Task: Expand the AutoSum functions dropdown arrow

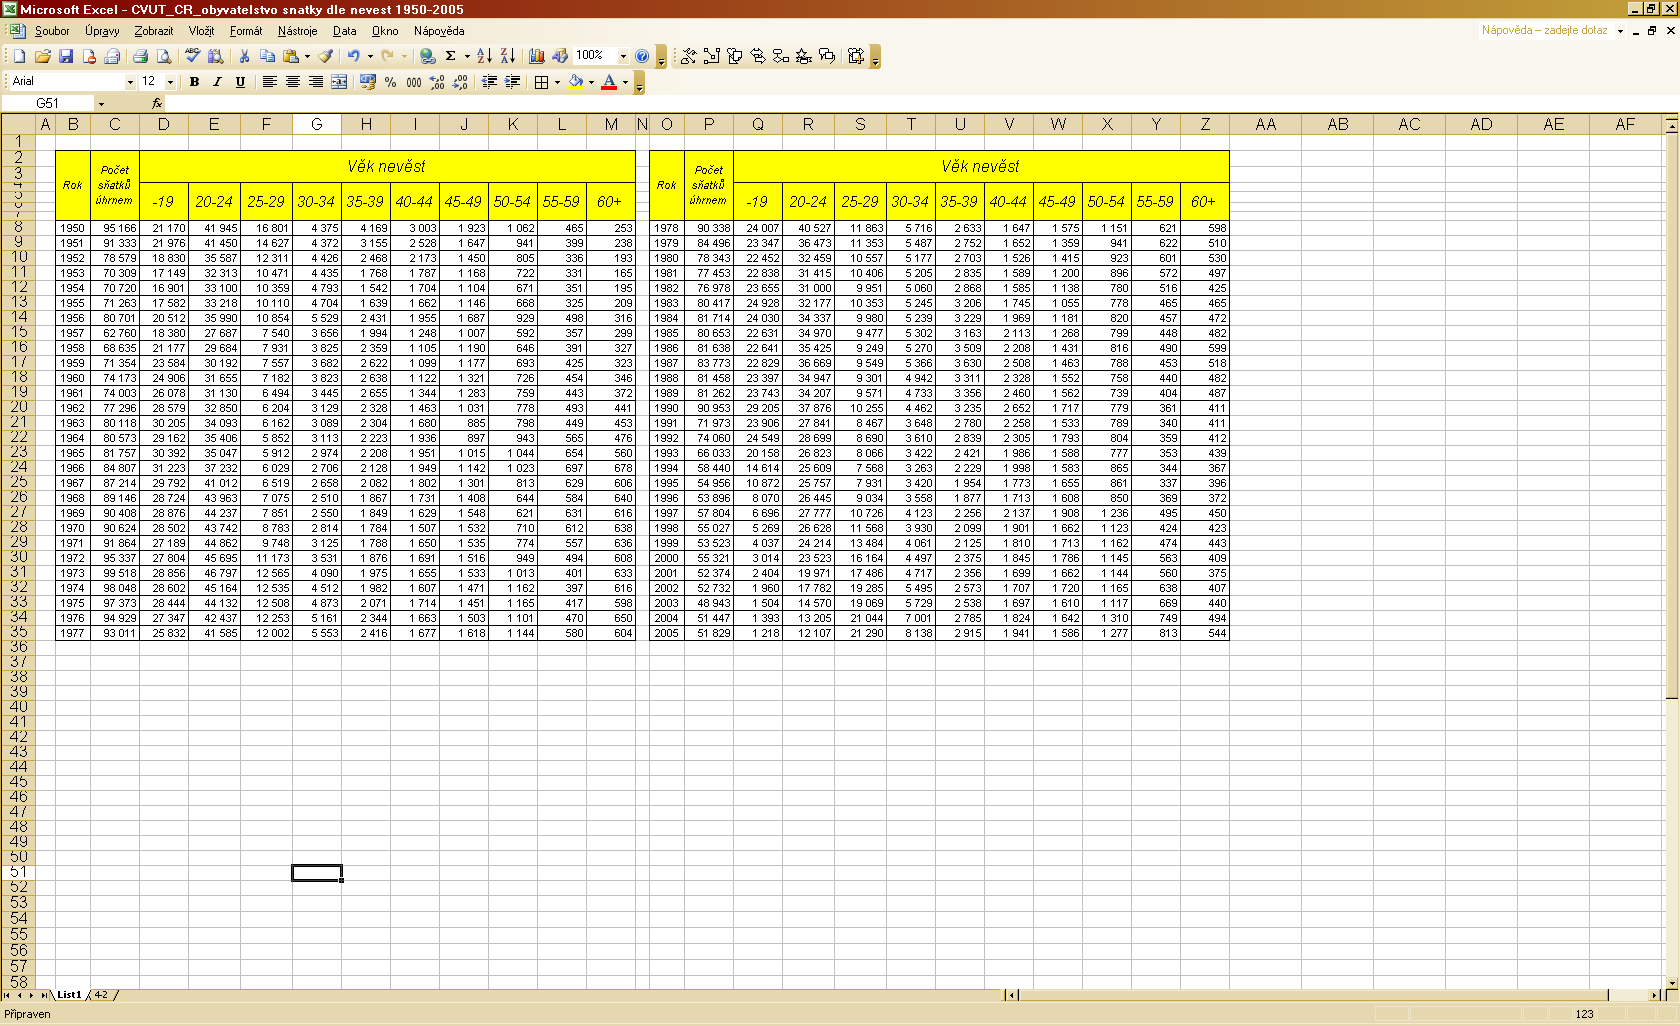Action: point(467,56)
